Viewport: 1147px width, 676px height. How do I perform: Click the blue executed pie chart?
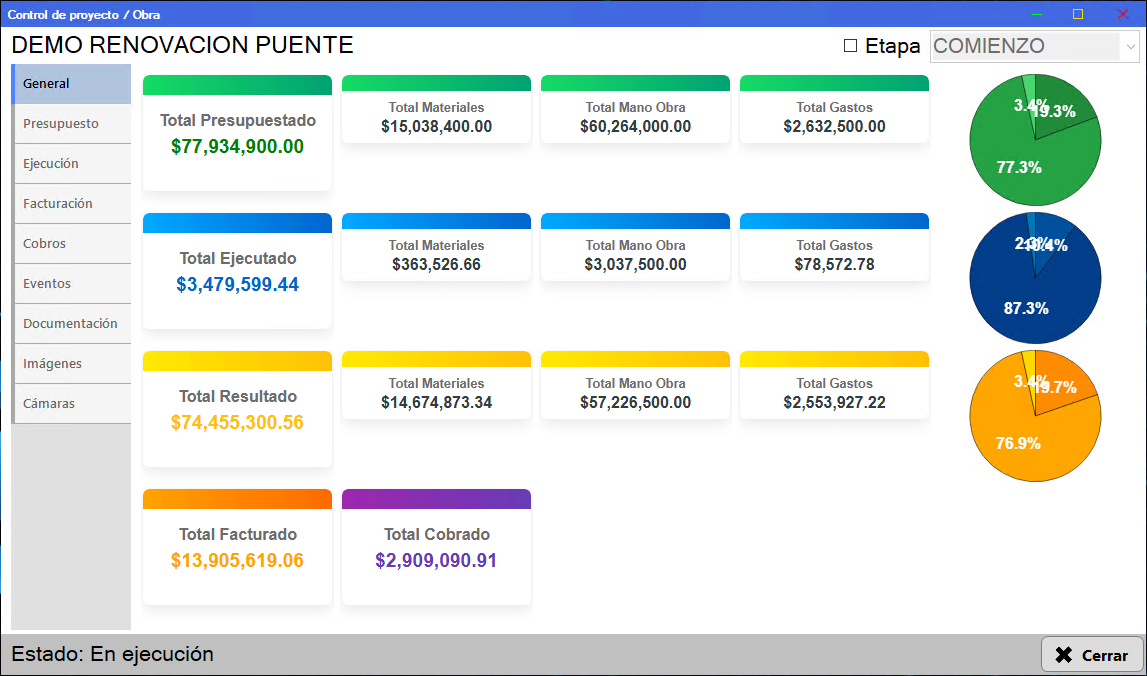[1035, 278]
